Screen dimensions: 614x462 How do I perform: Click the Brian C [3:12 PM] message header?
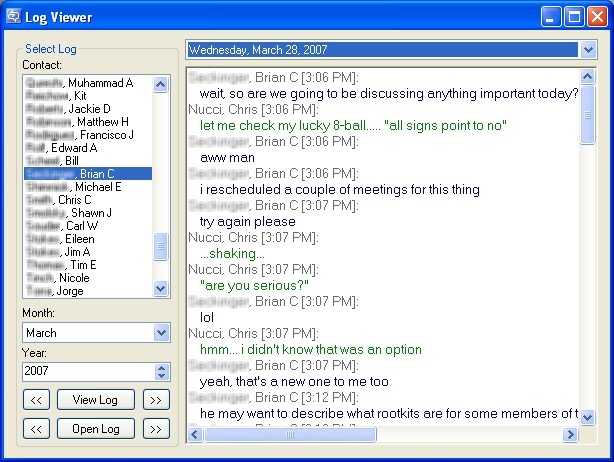273,397
